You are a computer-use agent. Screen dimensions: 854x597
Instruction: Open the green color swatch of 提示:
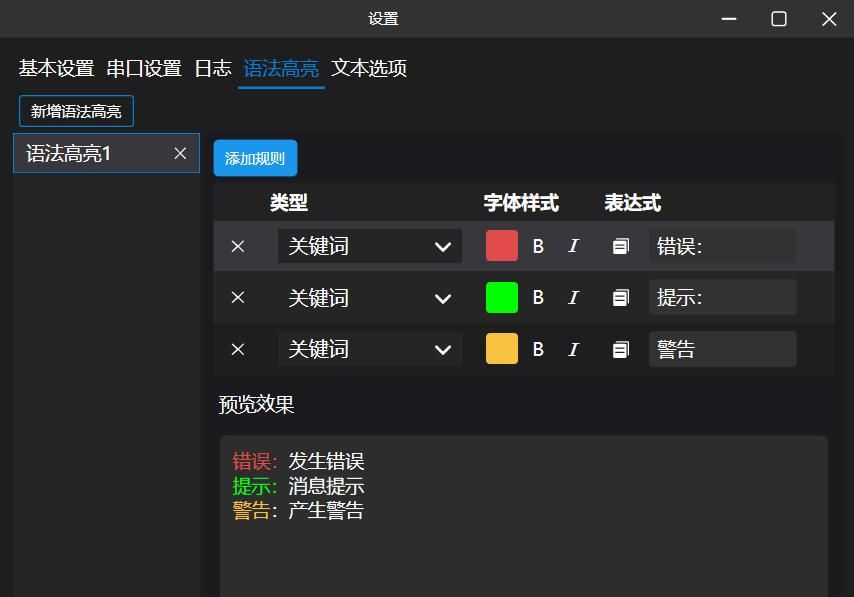(501, 297)
